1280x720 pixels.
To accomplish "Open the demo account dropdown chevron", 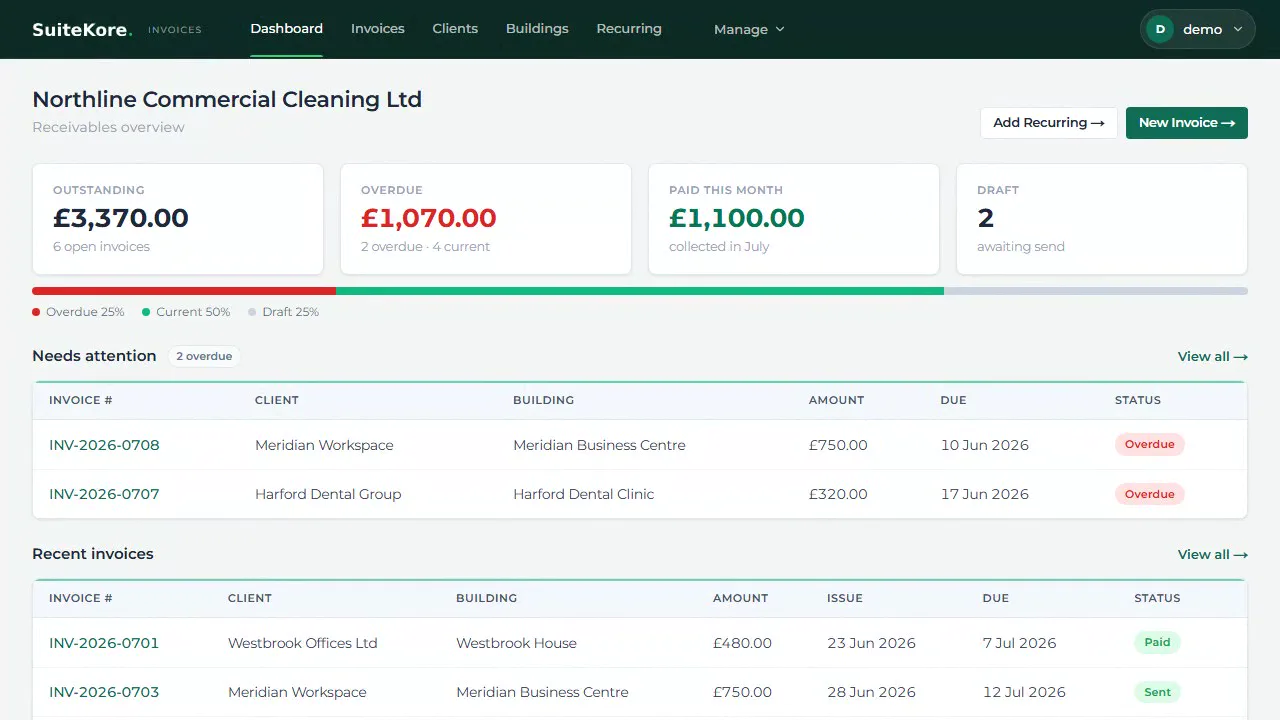I will coord(1238,29).
